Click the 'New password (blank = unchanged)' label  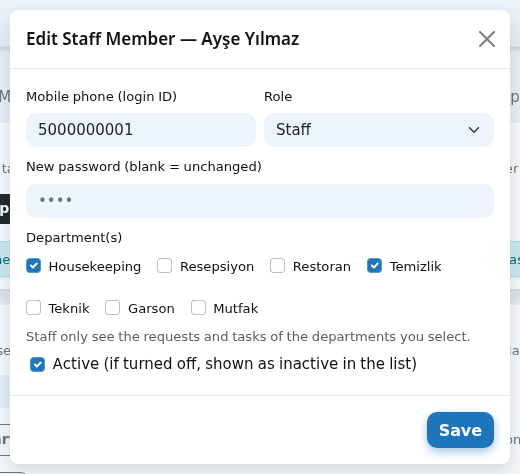click(x=144, y=167)
